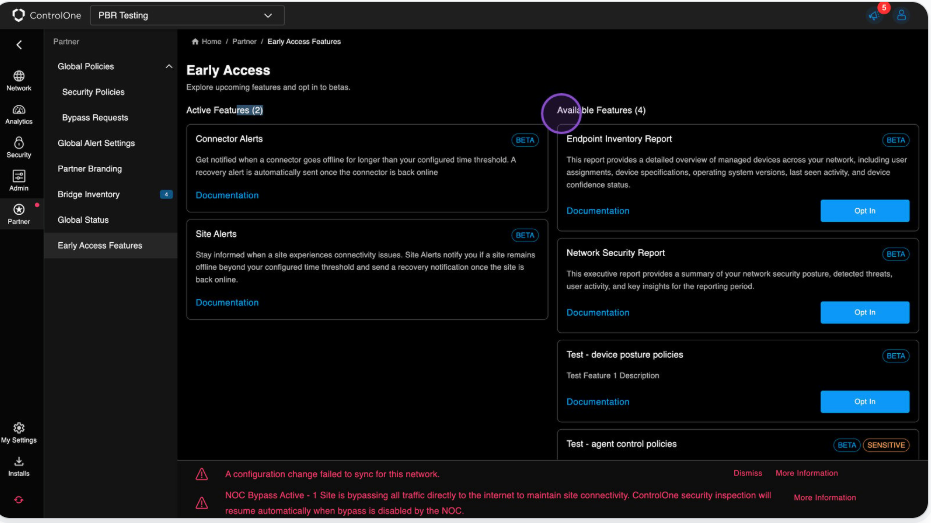Open the Installs download icon
931x523 pixels.
19,461
